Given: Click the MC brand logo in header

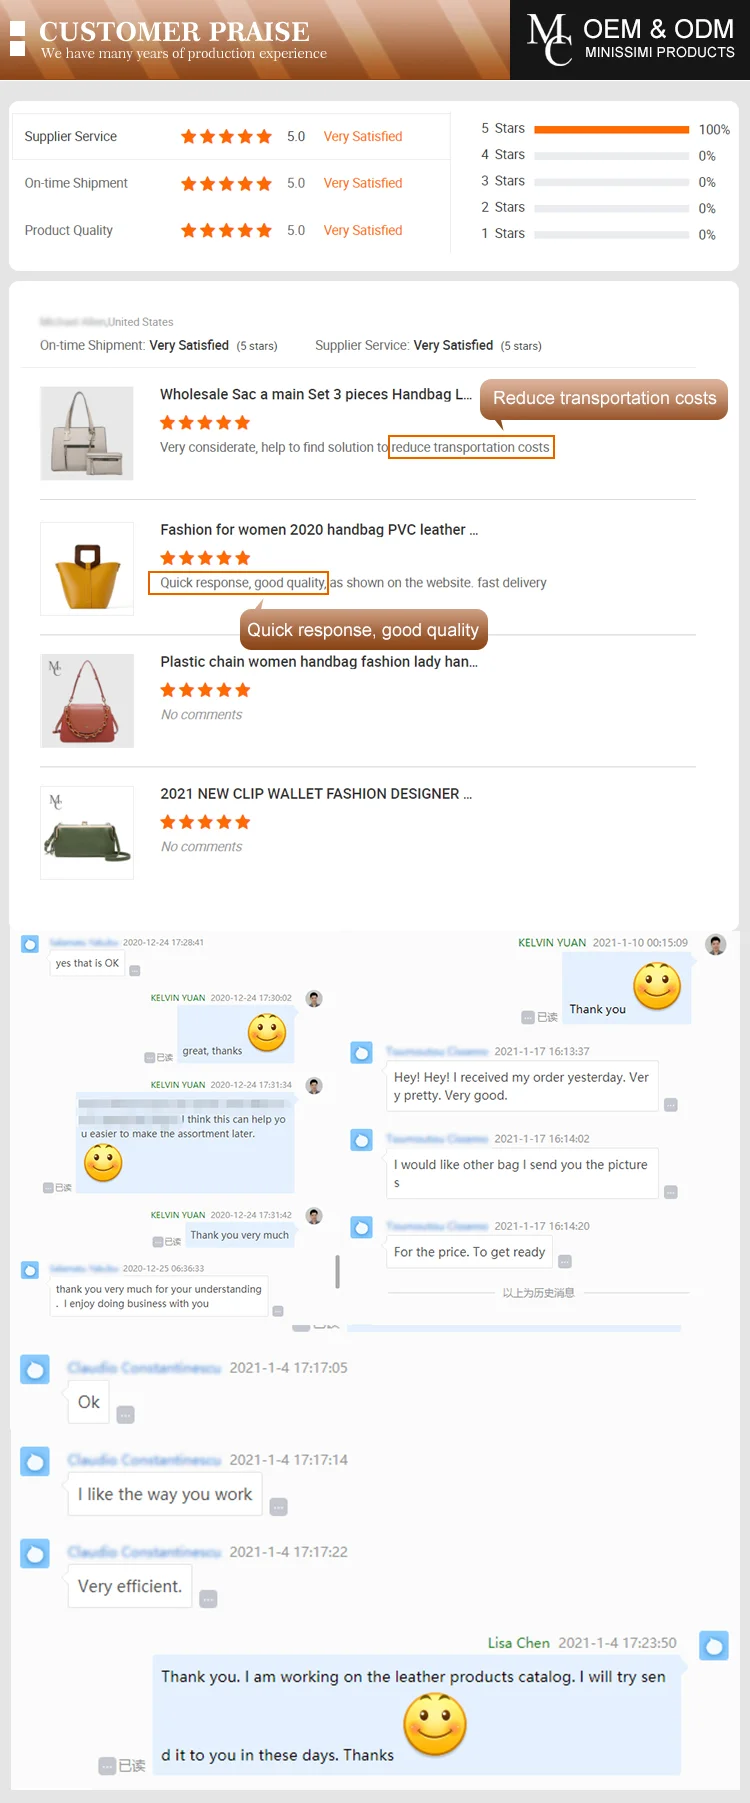Looking at the screenshot, I should pyautogui.click(x=550, y=40).
